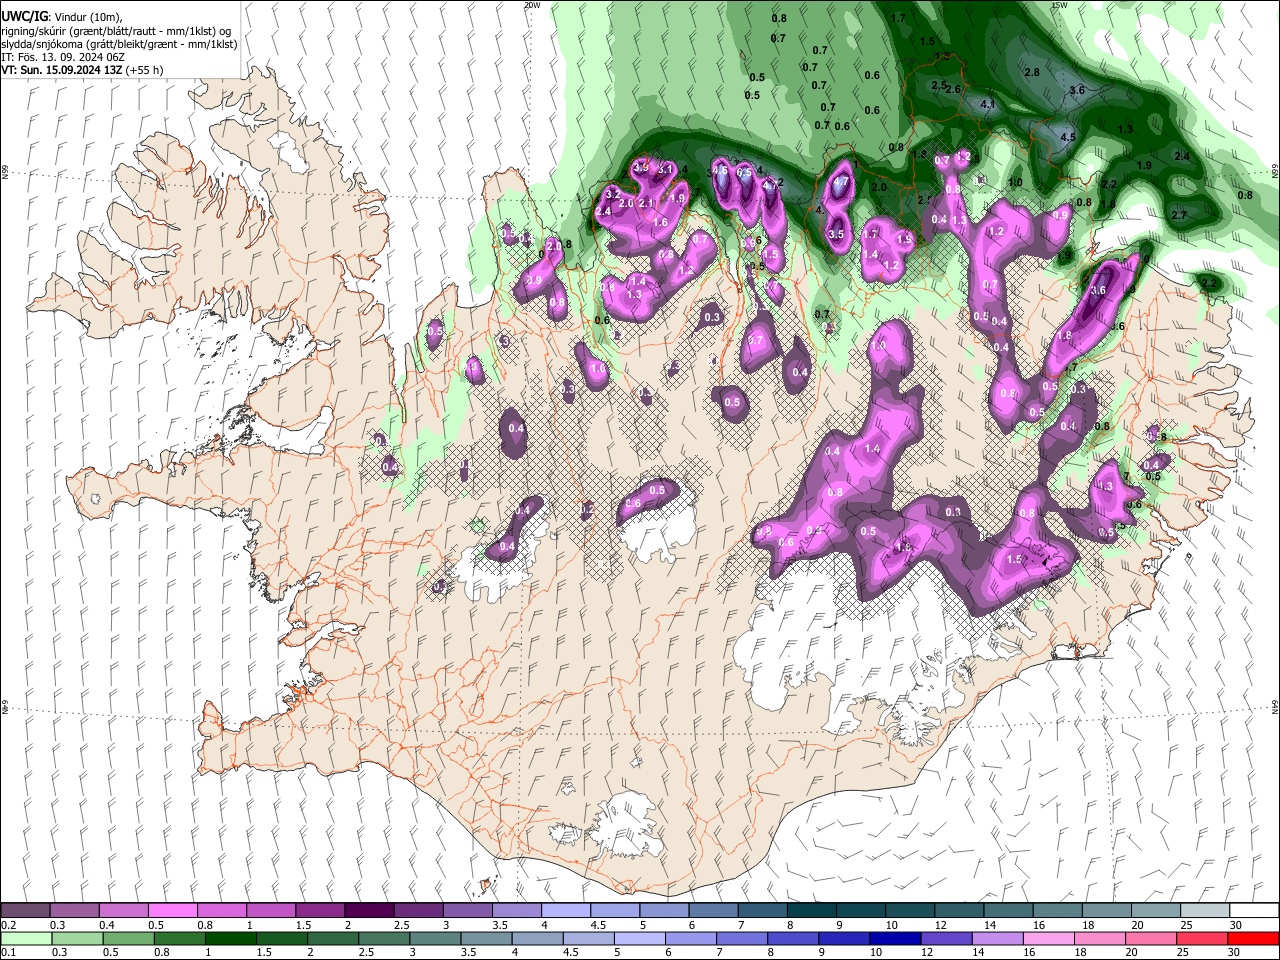Click the 'UWC/IG: Vindur (10m)' title text
Image resolution: width=1280 pixels, height=960 pixels.
click(61, 17)
